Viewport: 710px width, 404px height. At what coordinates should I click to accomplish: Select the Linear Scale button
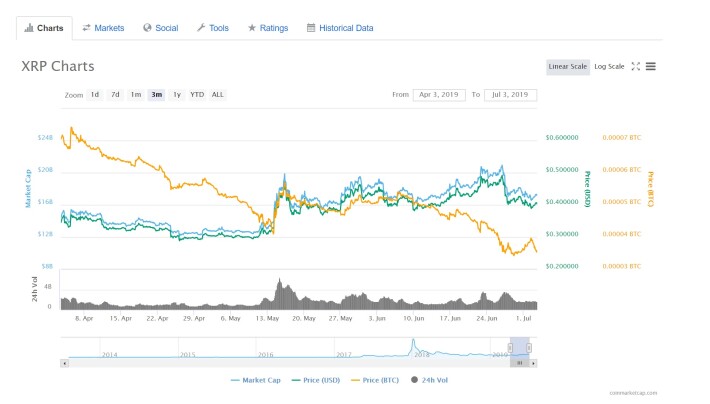568,67
